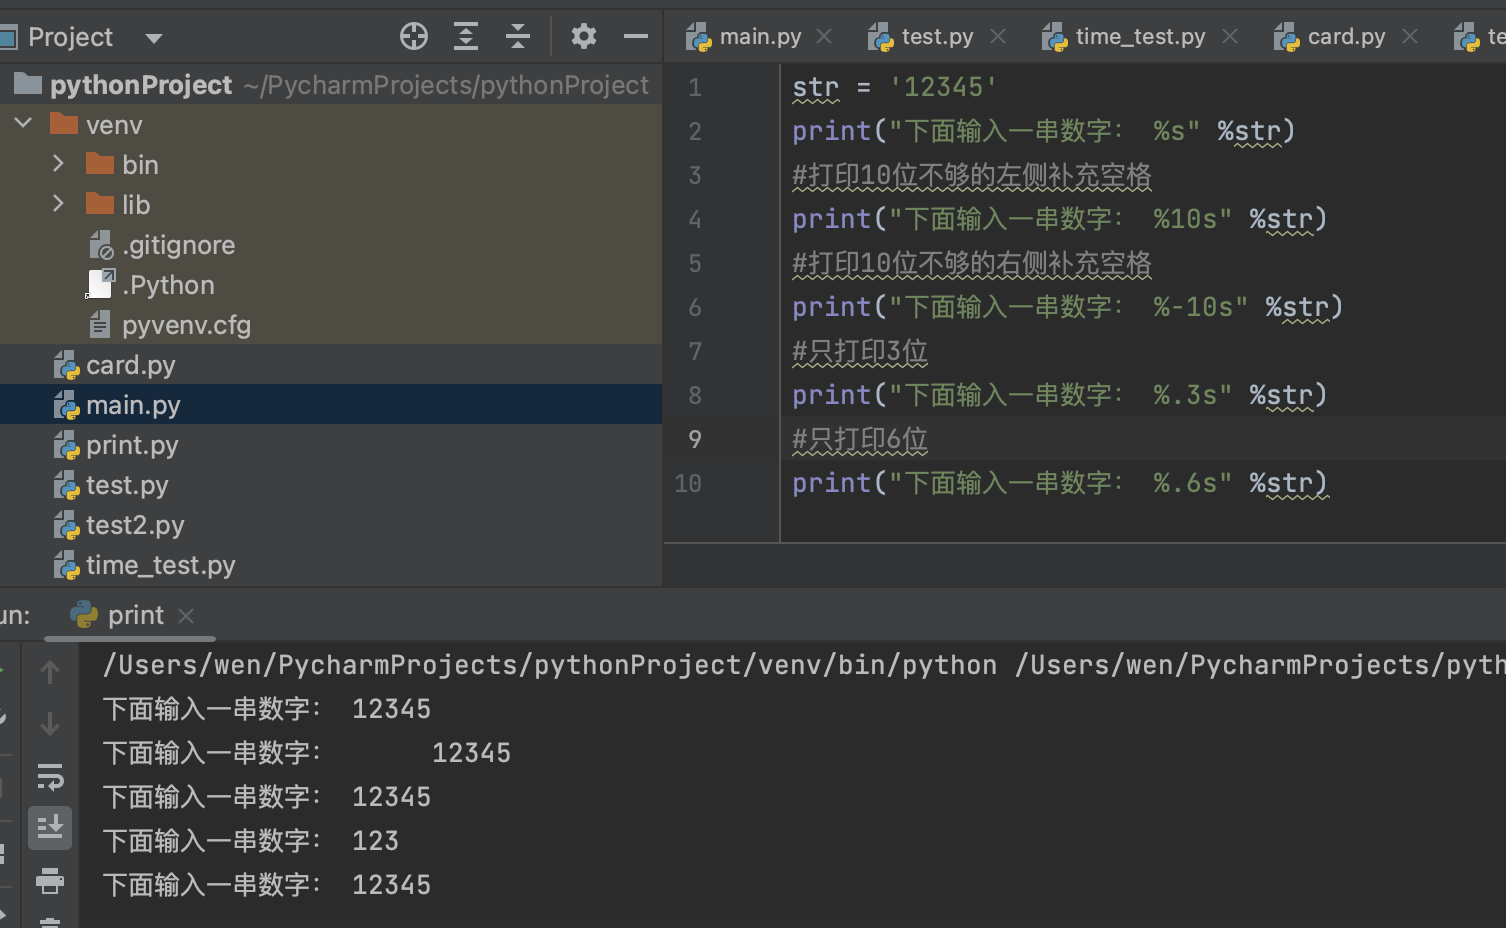
Task: Select time_test.py in project tree
Action: 331,565
